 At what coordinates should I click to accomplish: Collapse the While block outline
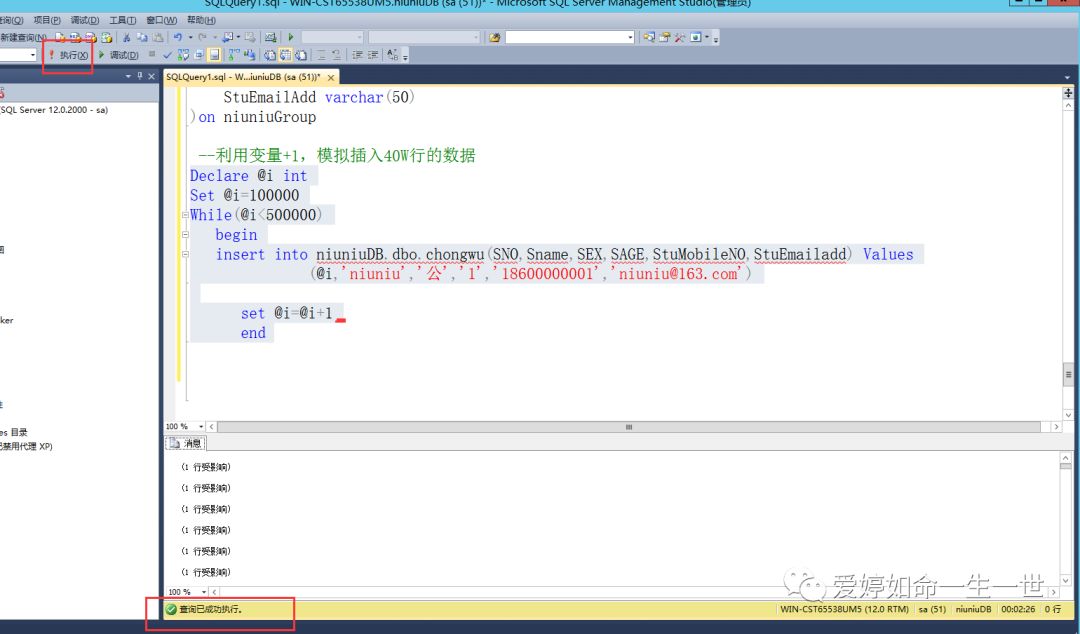point(185,215)
